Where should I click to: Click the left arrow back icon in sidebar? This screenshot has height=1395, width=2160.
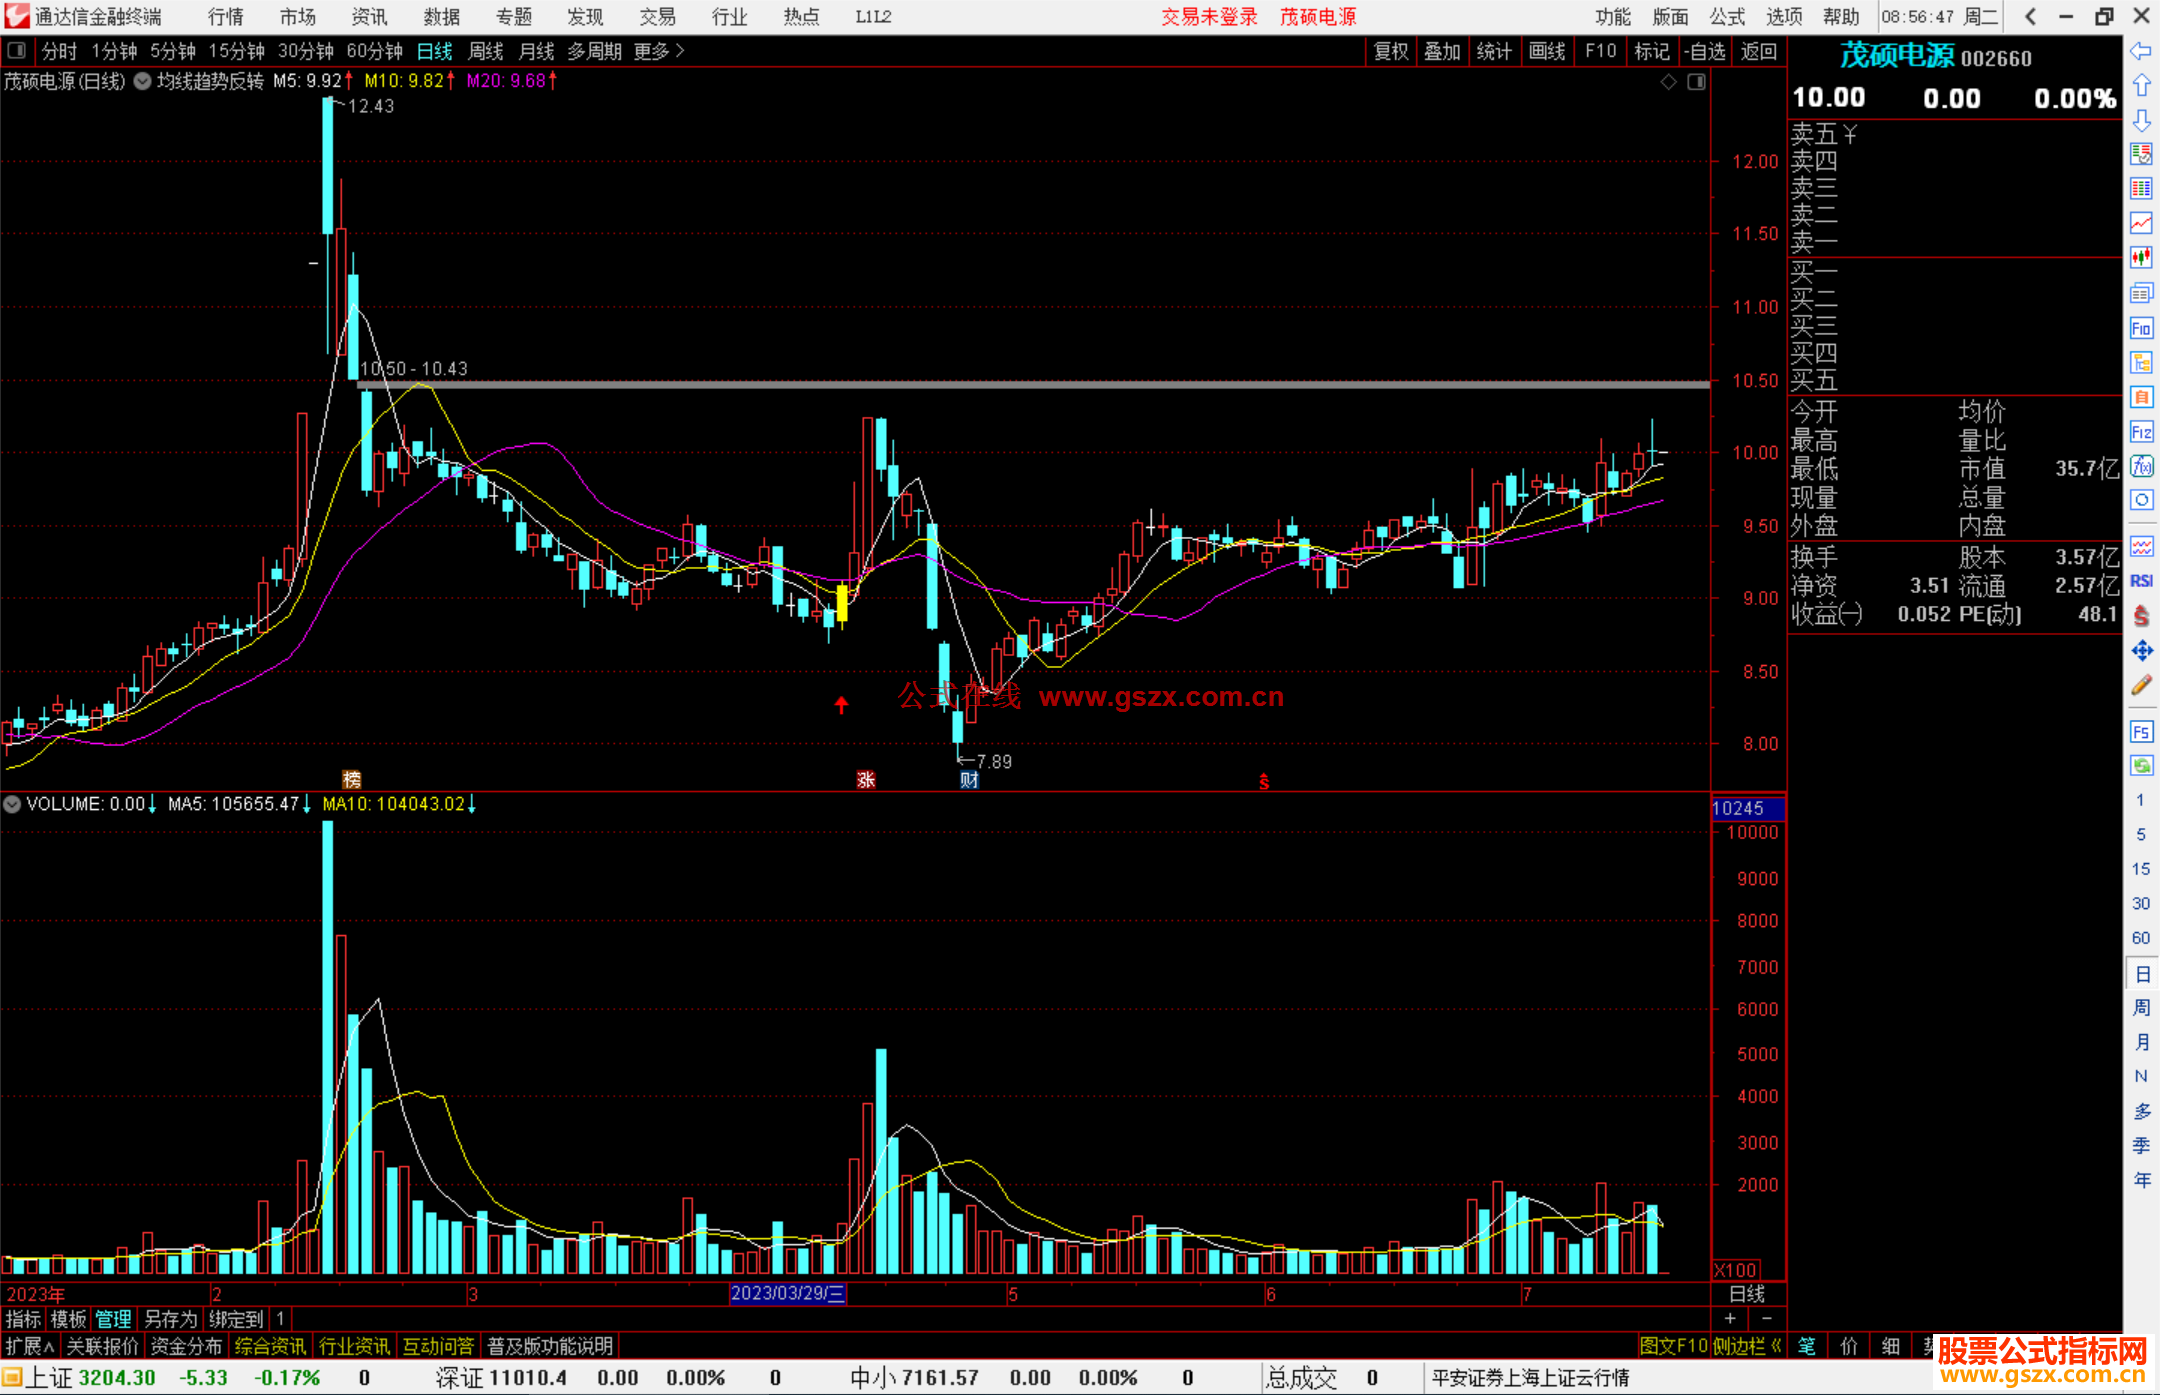pyautogui.click(x=2141, y=51)
